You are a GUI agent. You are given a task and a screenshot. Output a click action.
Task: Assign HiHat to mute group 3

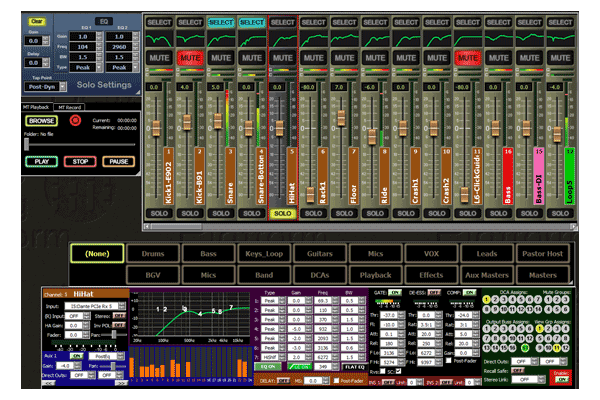566,299
